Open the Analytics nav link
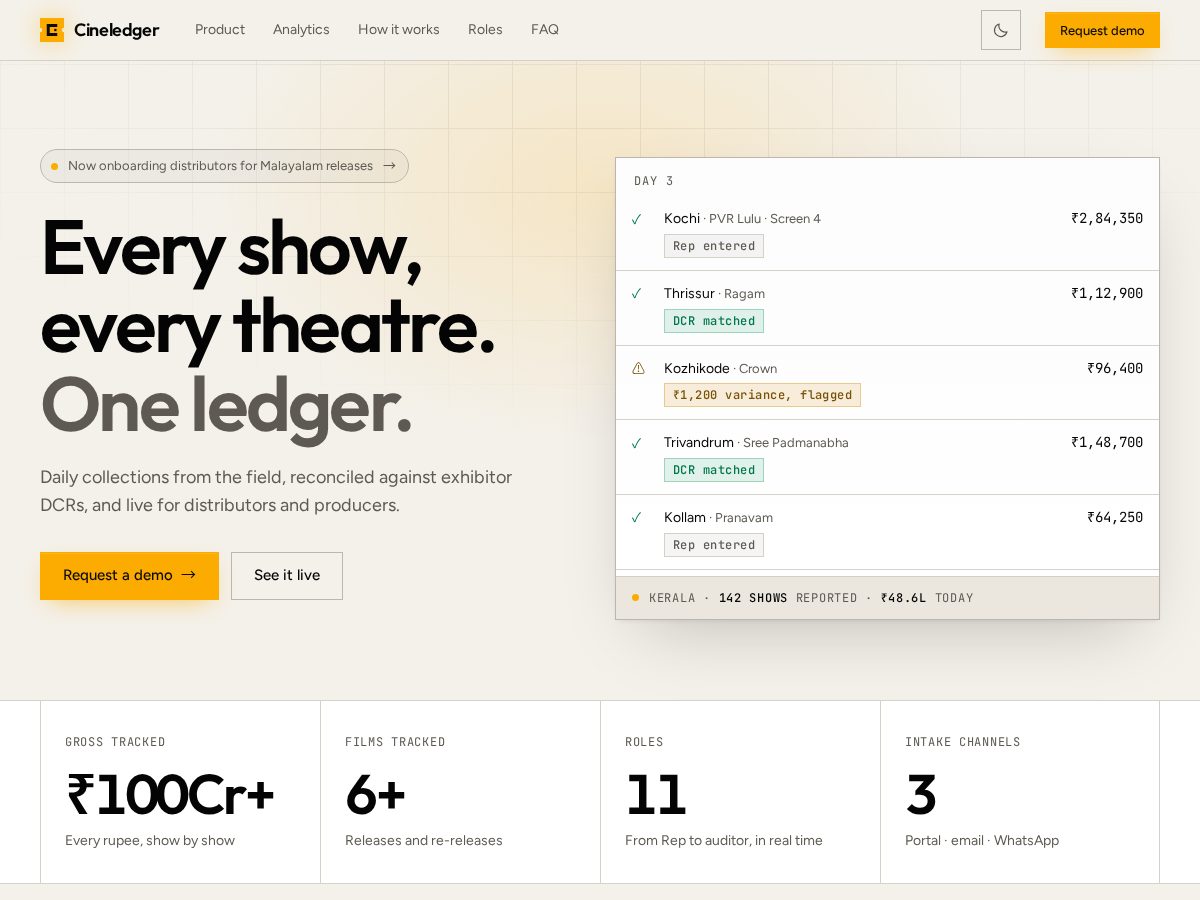This screenshot has width=1200, height=900. [x=301, y=30]
